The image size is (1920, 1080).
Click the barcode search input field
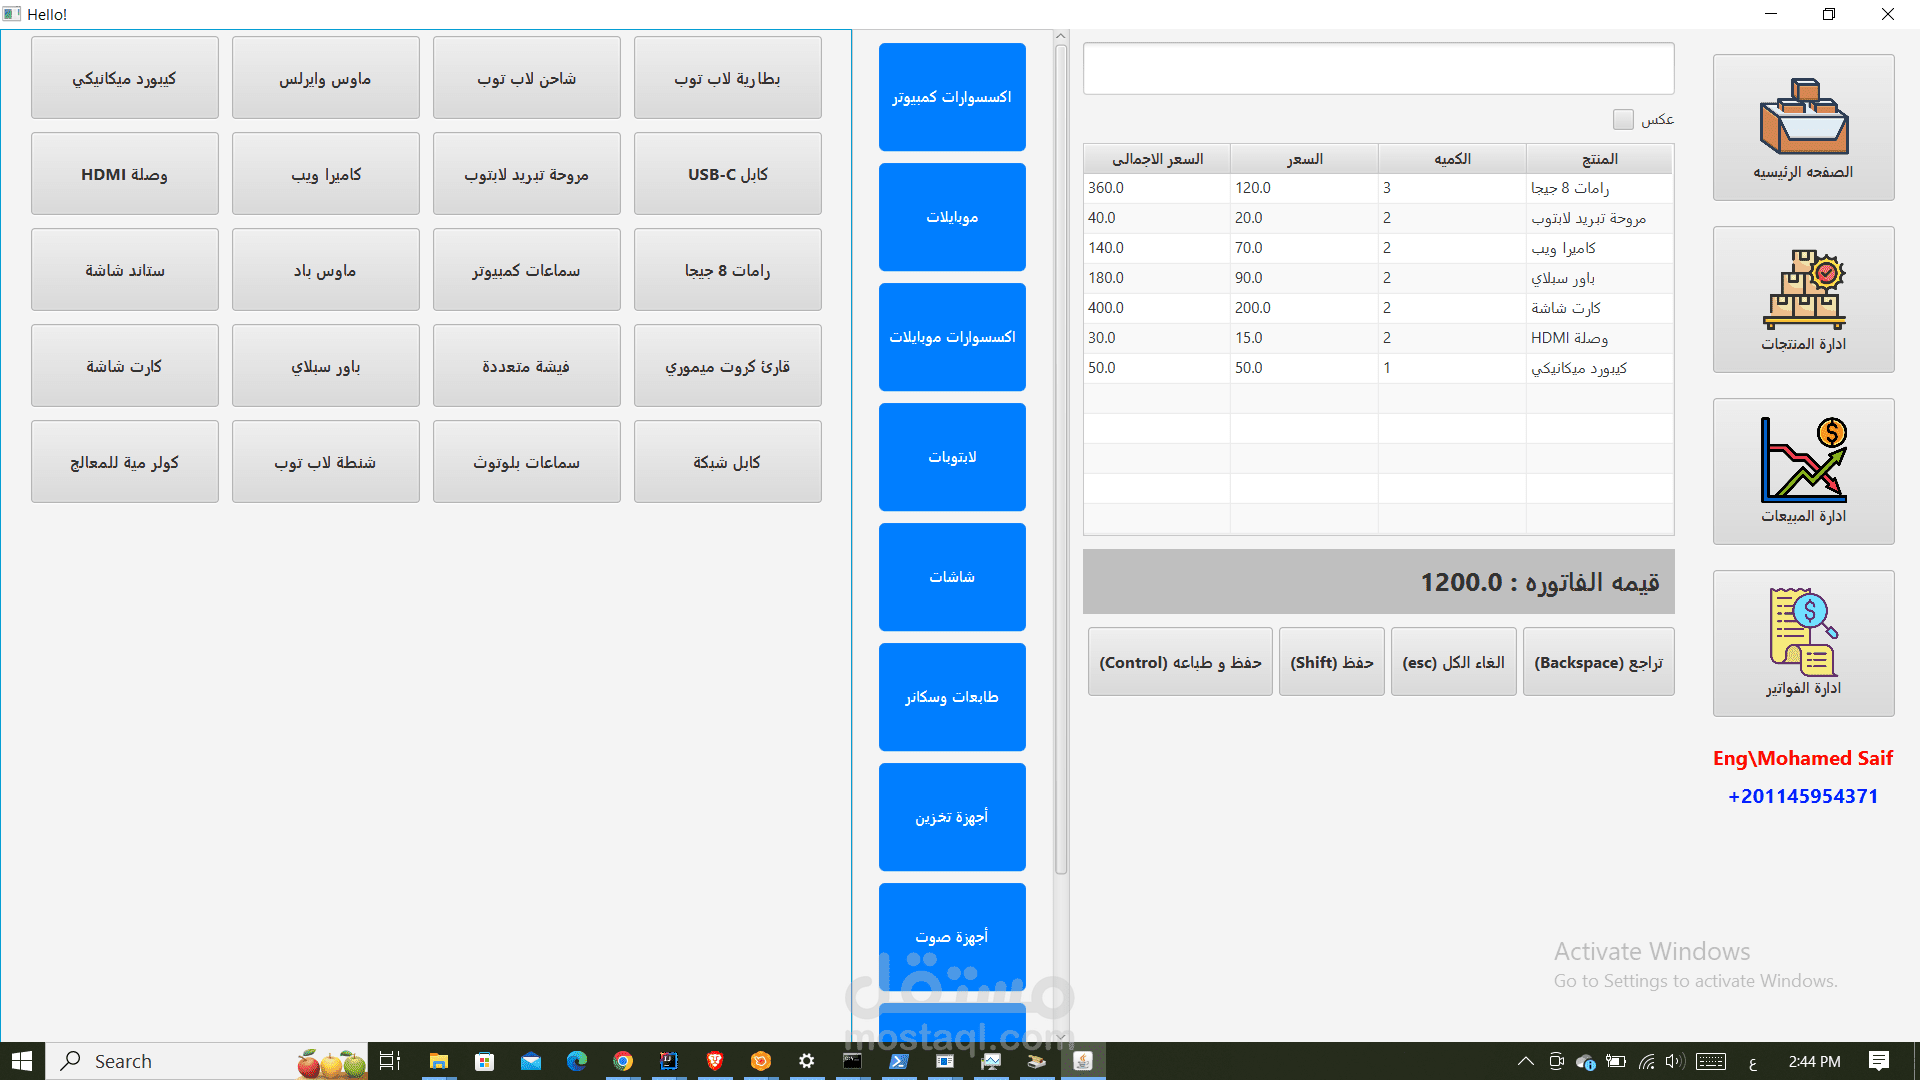tap(1378, 68)
